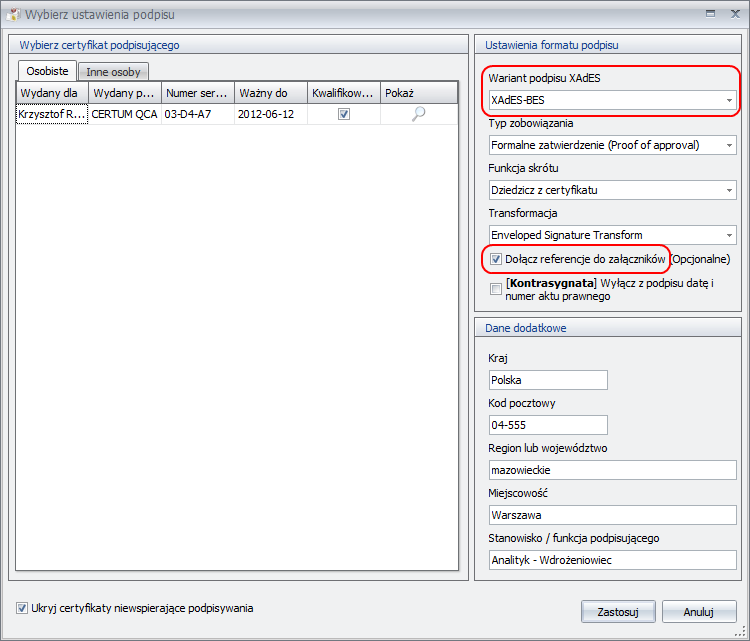Click the Anuluj button
The height and width of the screenshot is (641, 750).
(x=699, y=612)
